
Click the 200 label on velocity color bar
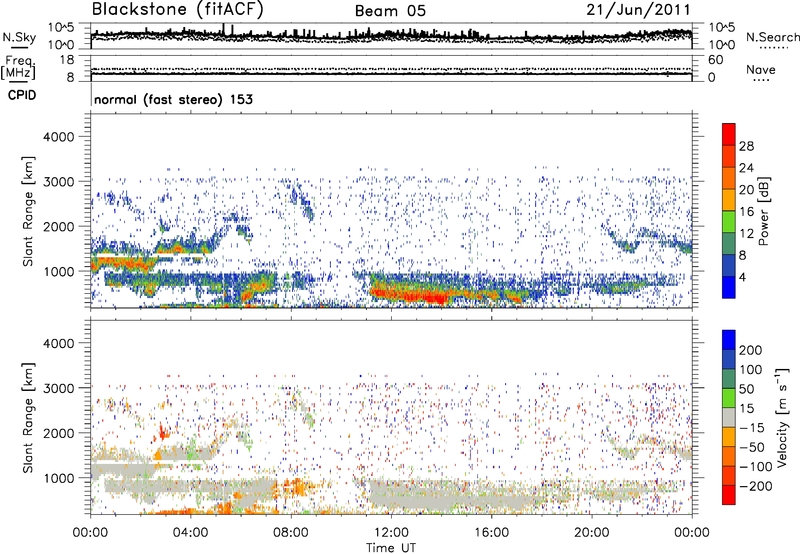point(751,350)
